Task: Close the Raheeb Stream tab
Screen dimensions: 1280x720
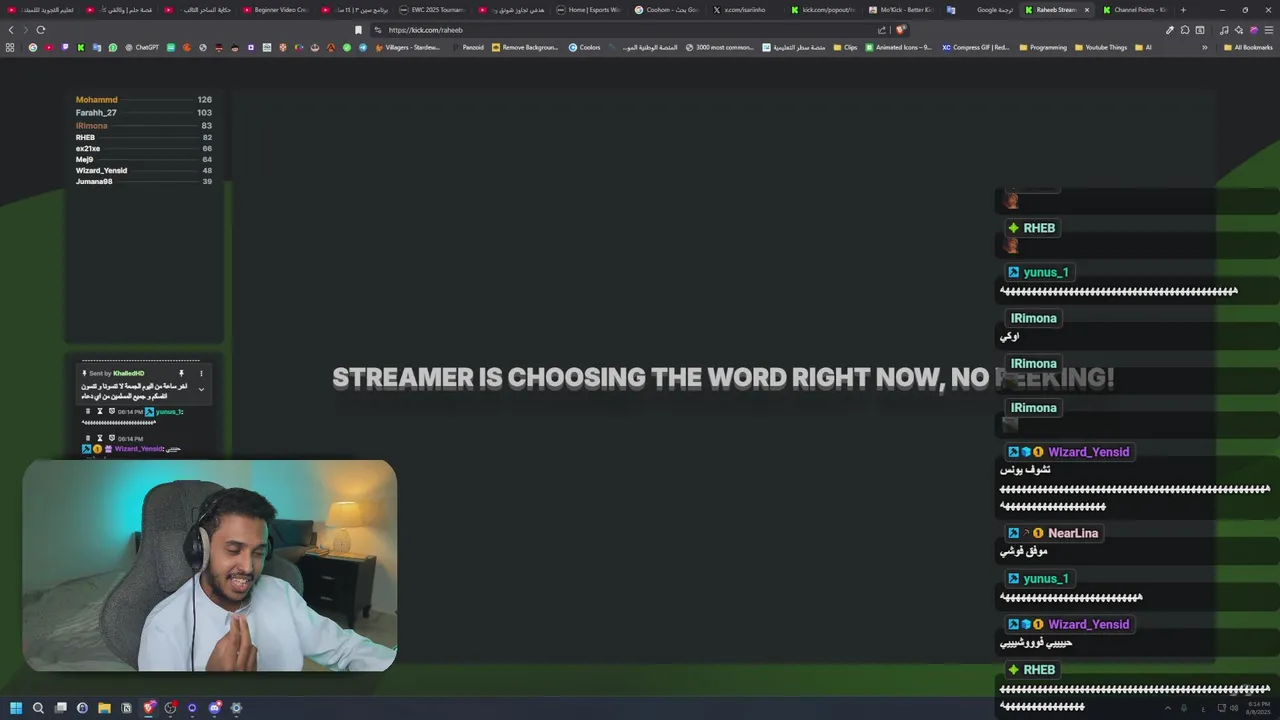Action: coord(1087,10)
